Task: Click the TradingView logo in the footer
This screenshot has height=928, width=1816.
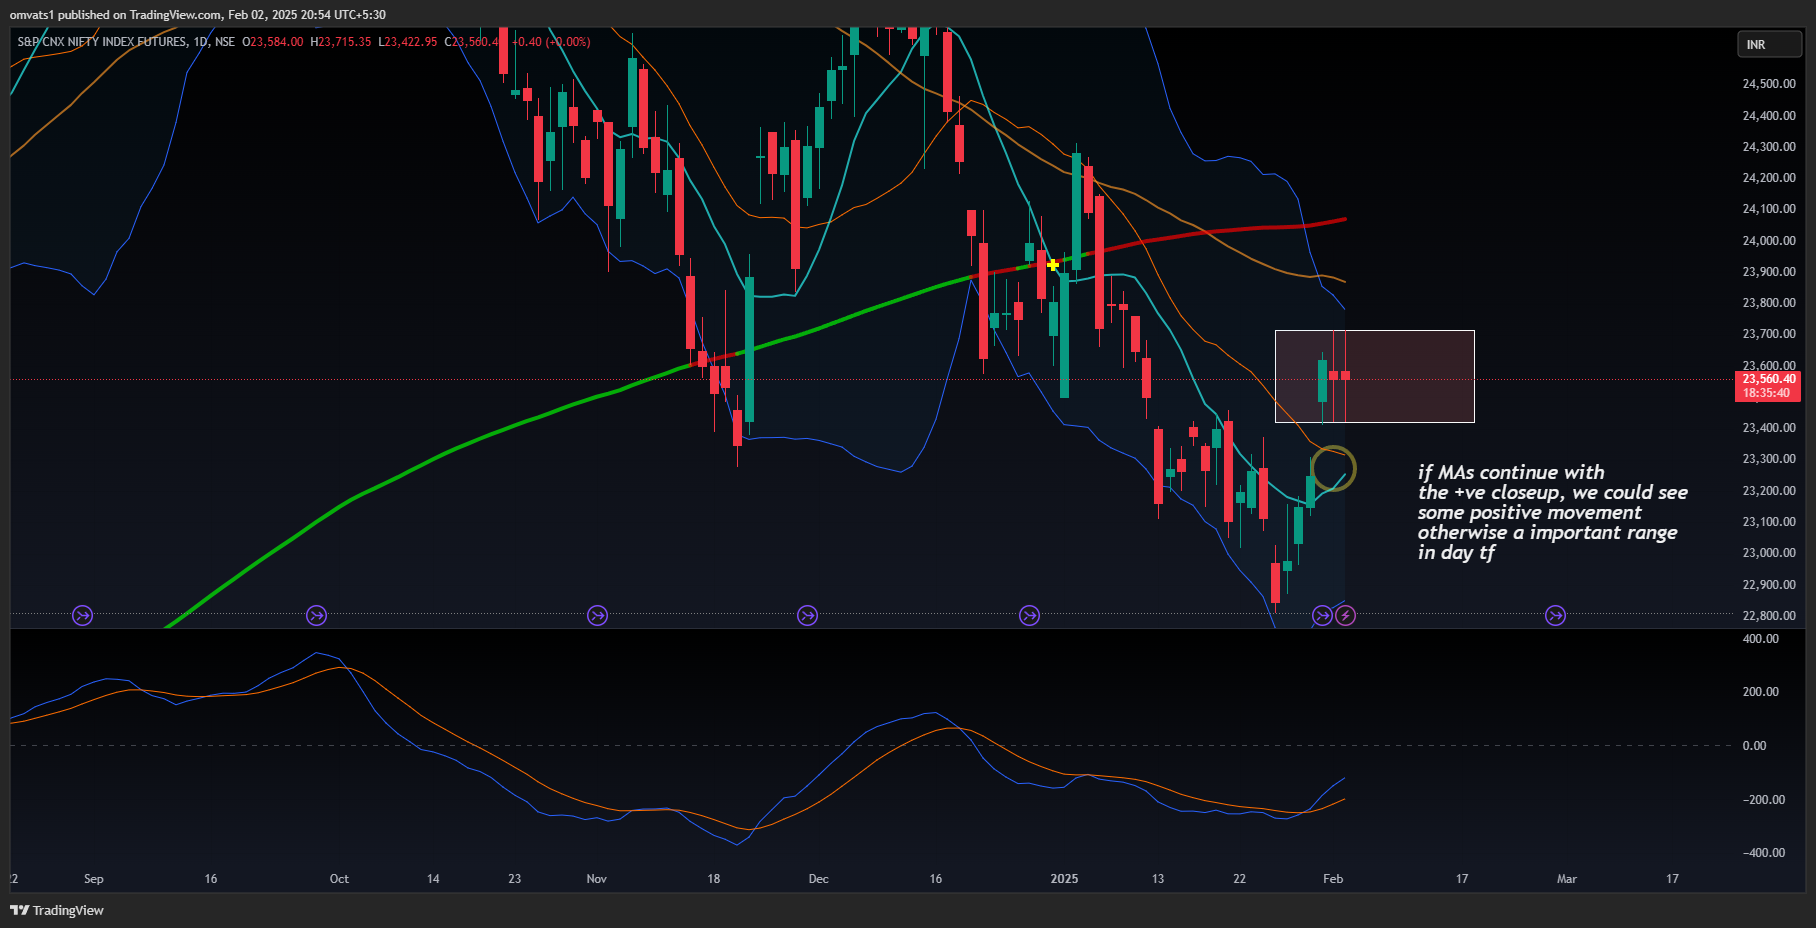Action: point(57,910)
